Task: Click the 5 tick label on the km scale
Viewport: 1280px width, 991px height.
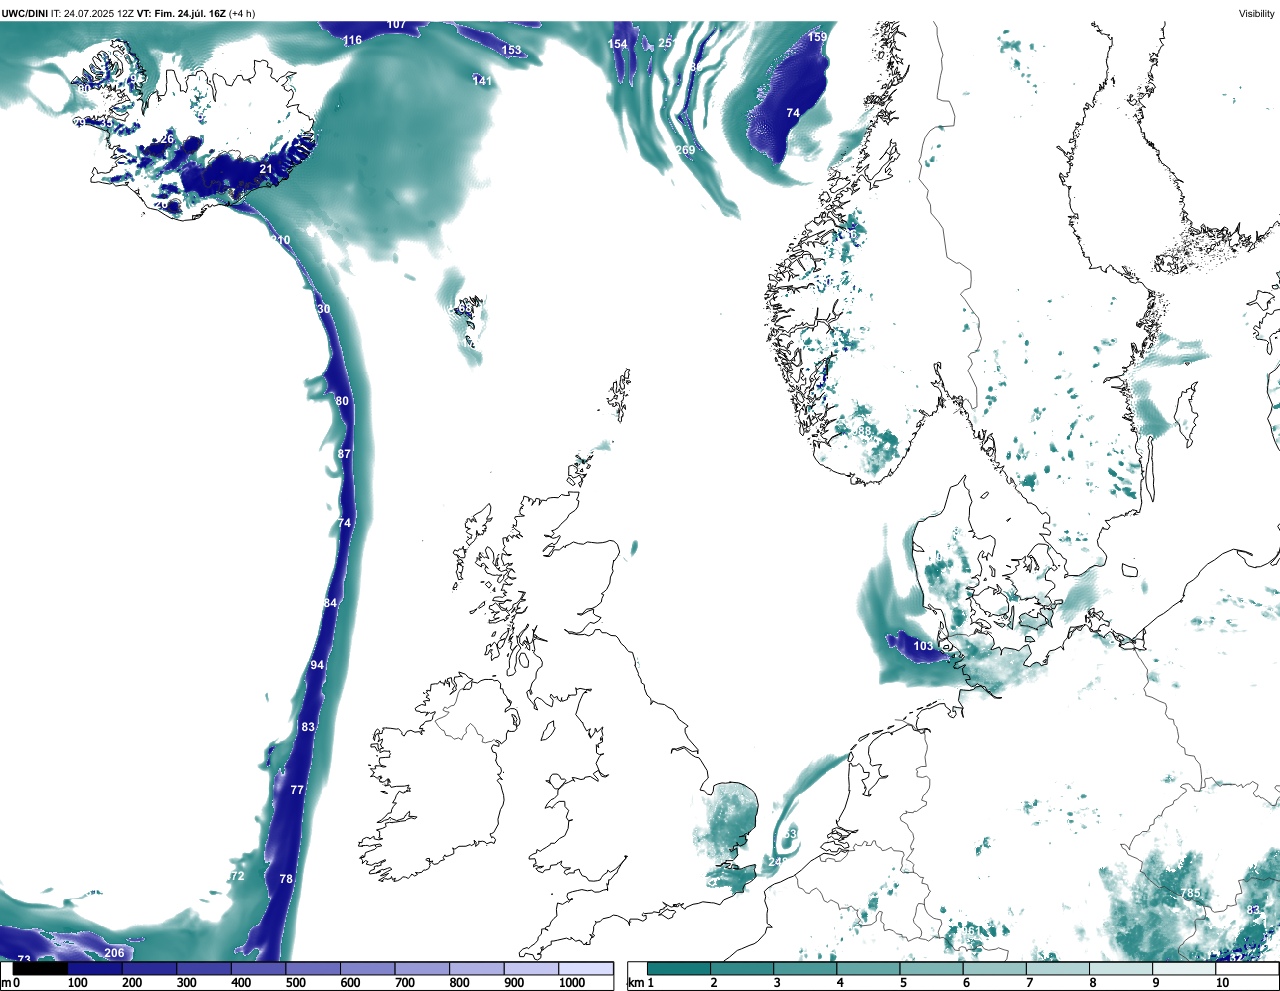Action: [904, 983]
